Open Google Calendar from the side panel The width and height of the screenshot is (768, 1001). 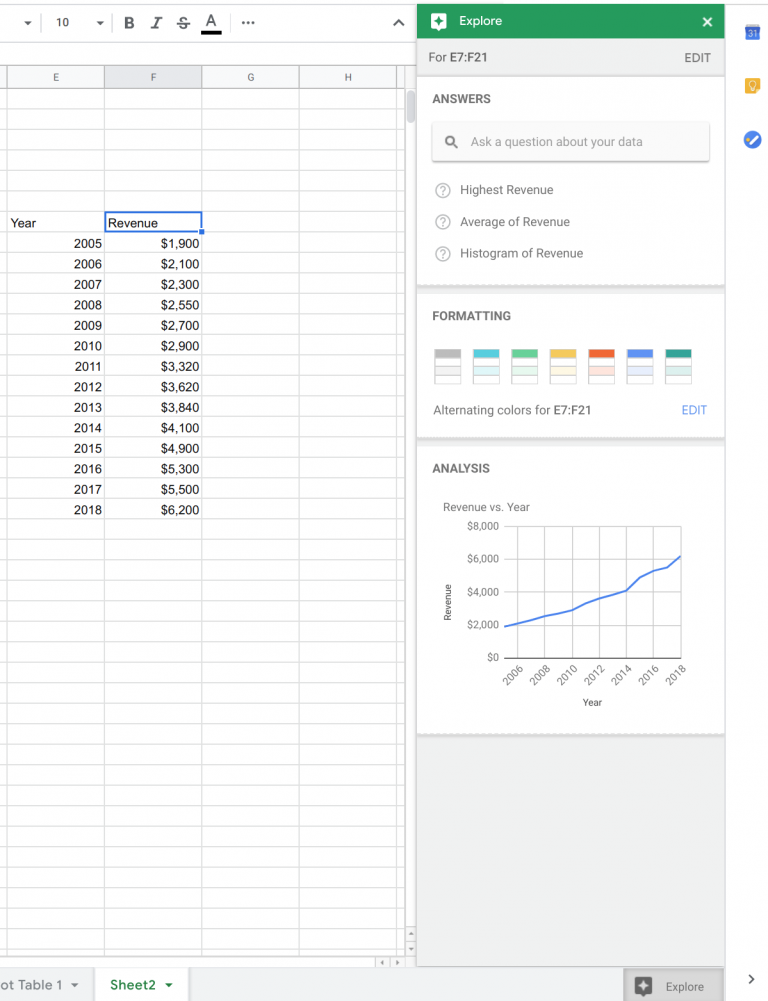[752, 32]
